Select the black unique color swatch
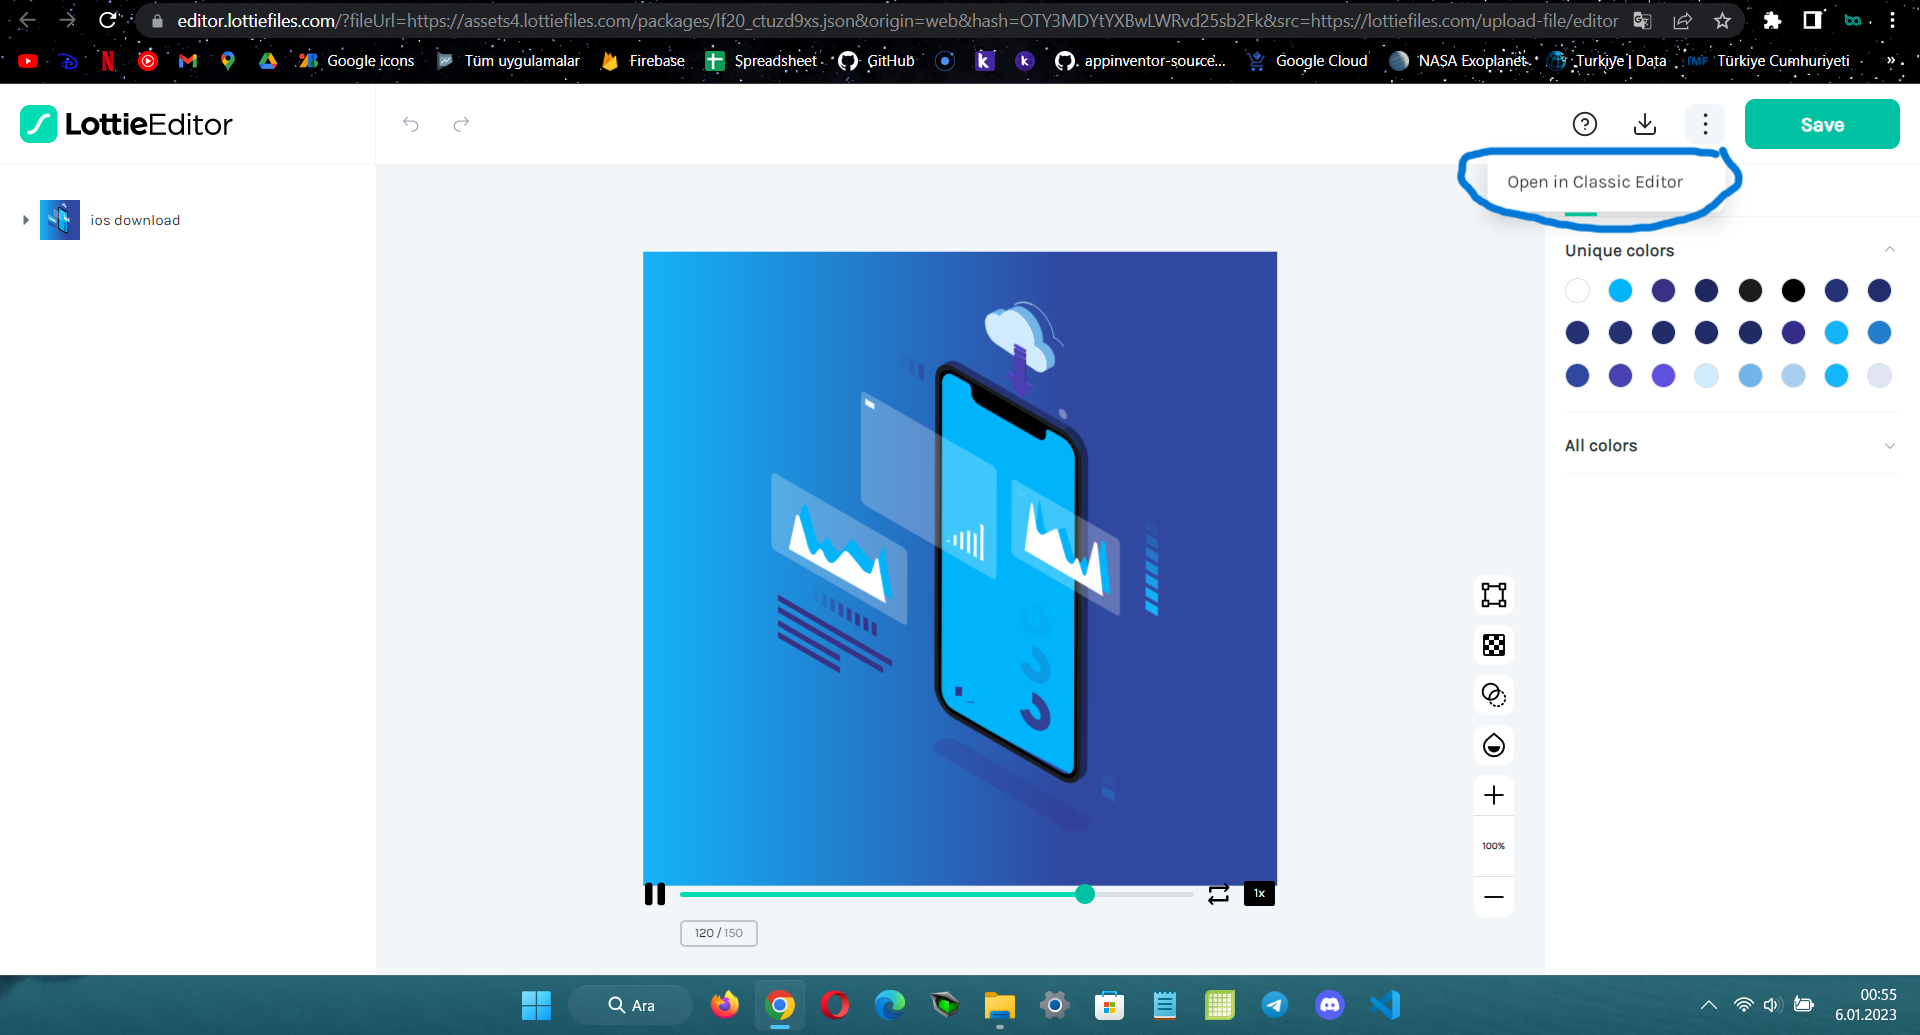Viewport: 1920px width, 1035px height. (x=1793, y=290)
